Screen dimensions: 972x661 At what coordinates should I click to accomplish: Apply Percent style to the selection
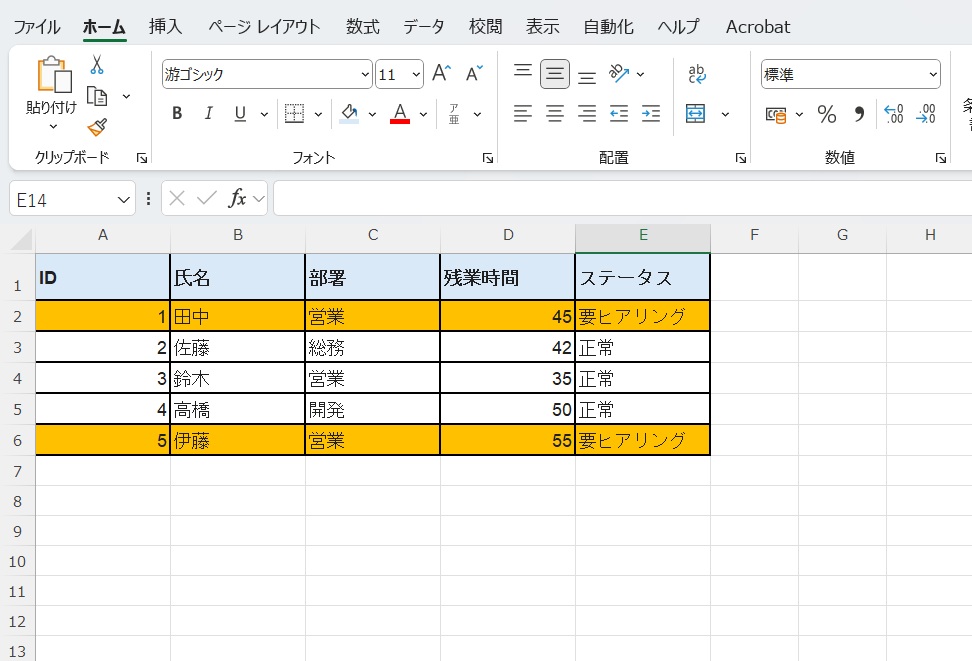[x=827, y=114]
